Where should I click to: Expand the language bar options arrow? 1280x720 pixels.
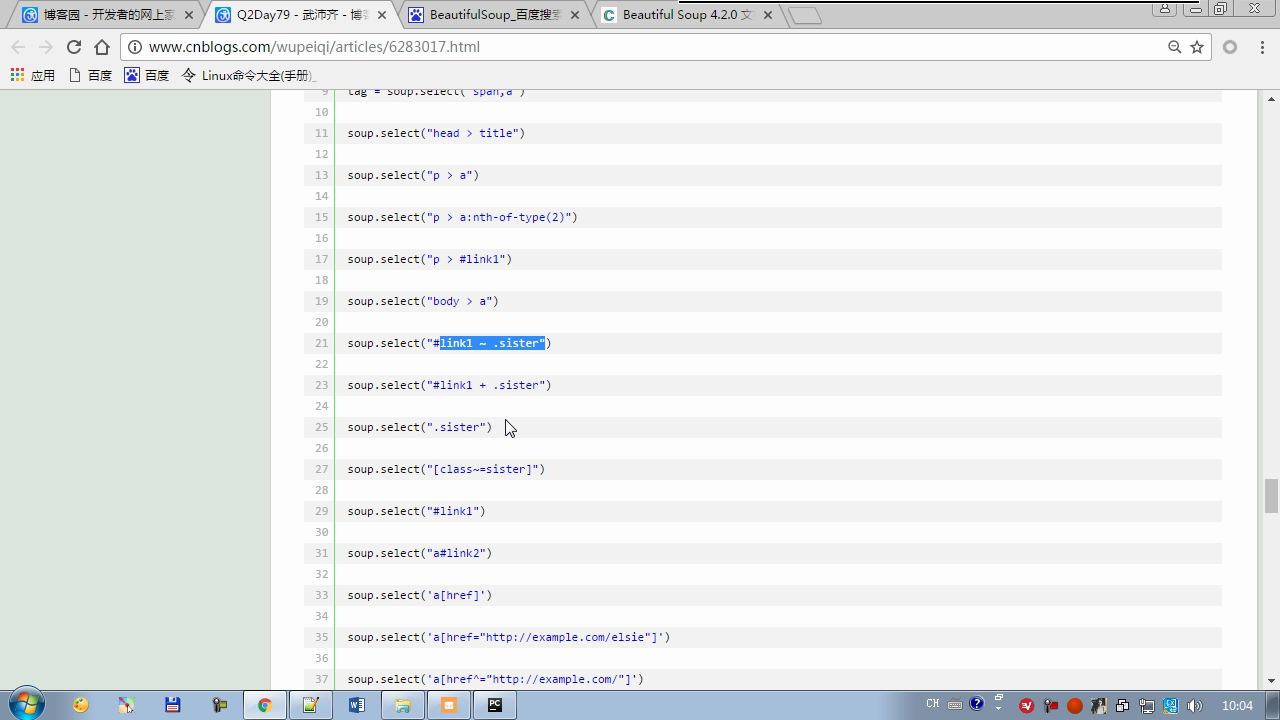coord(998,708)
